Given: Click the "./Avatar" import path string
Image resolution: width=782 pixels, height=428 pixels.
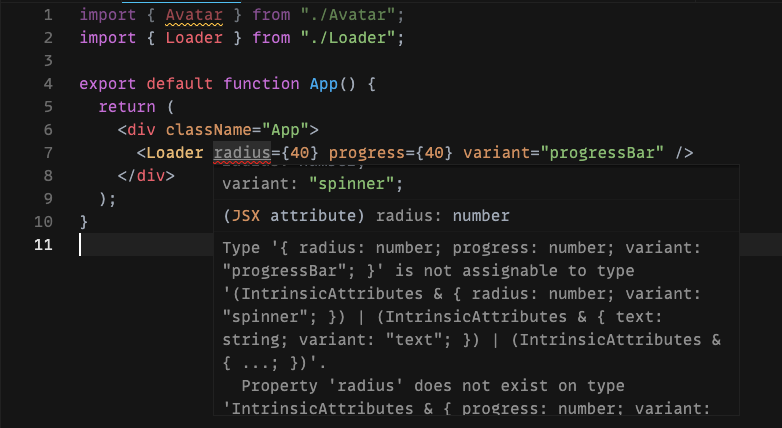Looking at the screenshot, I should tap(348, 15).
